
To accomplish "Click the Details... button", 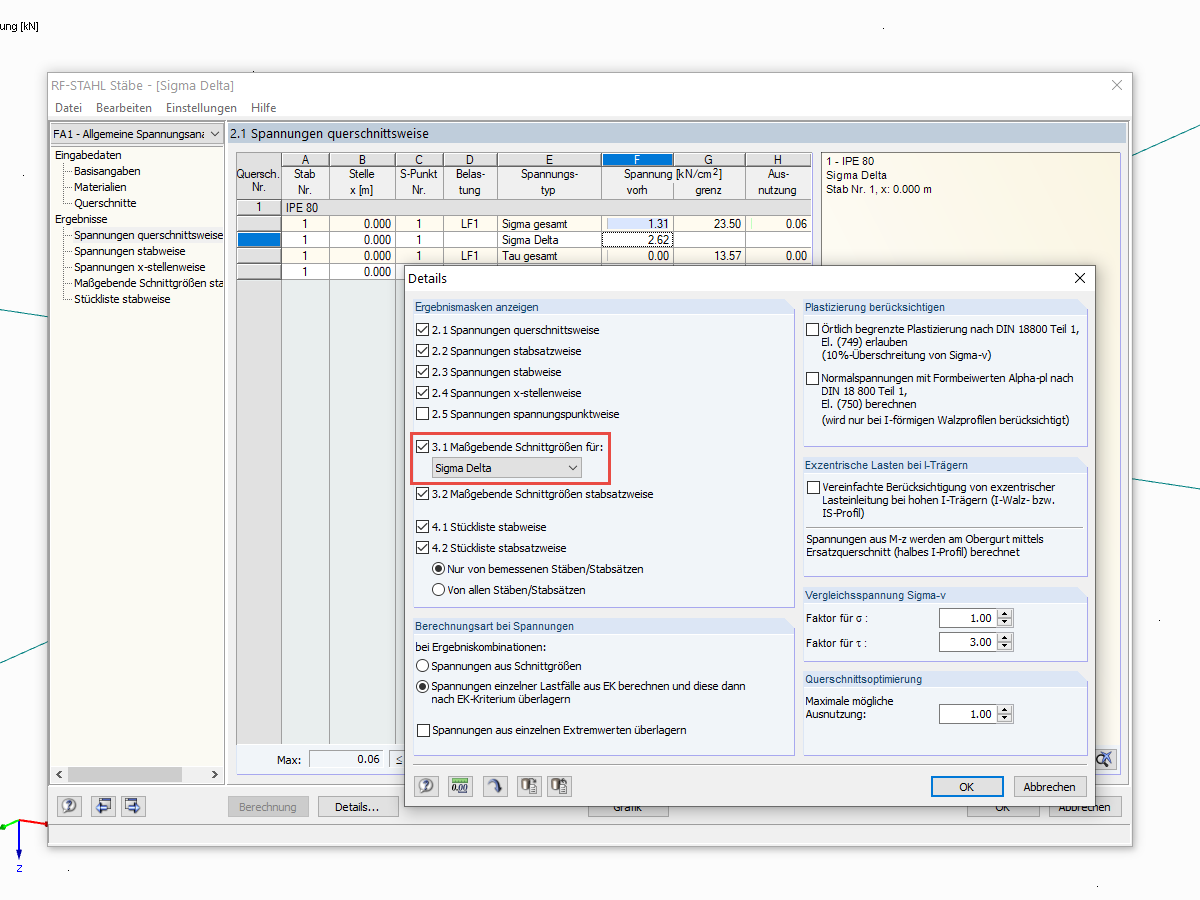I will tap(357, 807).
